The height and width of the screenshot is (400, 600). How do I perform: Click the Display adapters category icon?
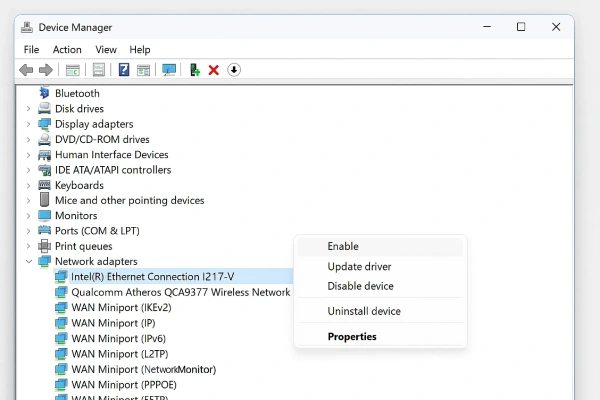click(44, 124)
